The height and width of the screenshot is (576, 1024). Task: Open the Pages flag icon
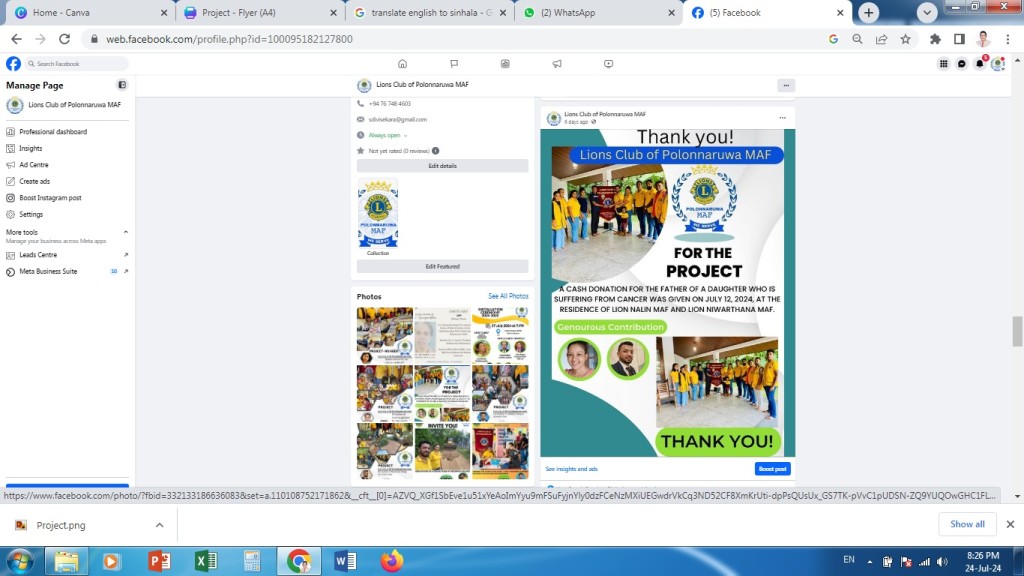click(454, 63)
